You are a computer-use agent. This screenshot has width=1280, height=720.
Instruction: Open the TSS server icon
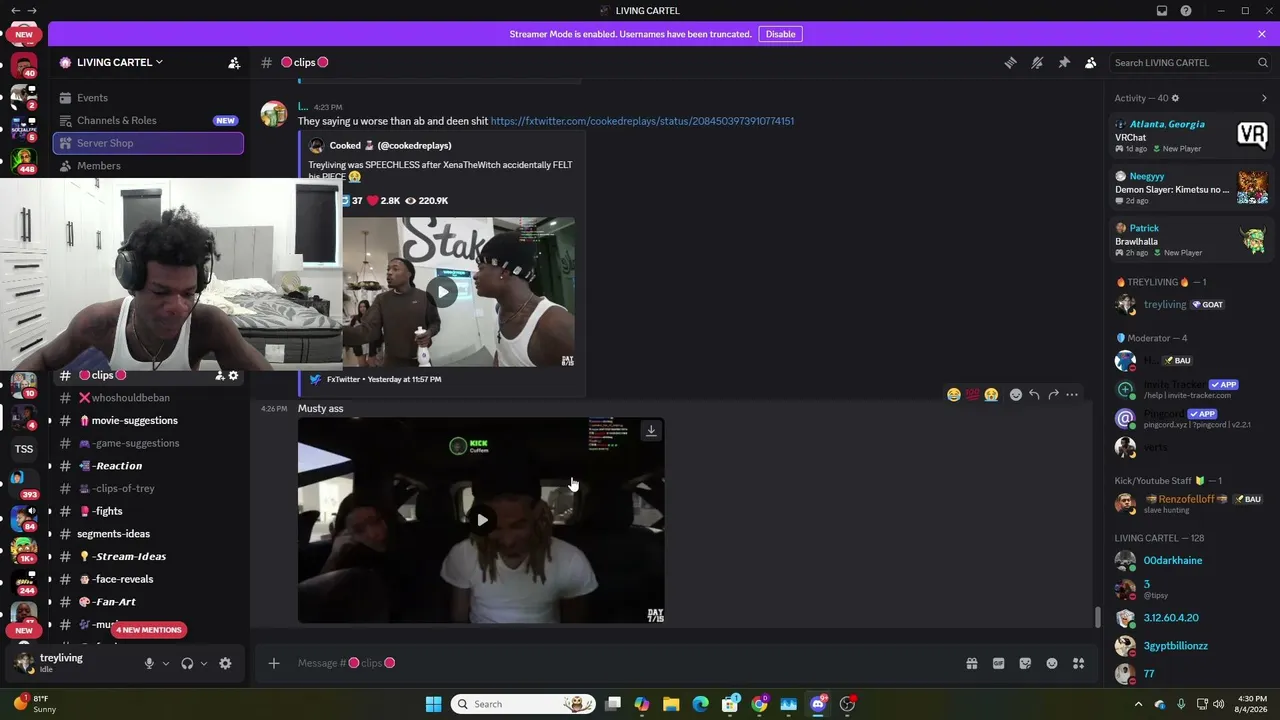point(24,449)
